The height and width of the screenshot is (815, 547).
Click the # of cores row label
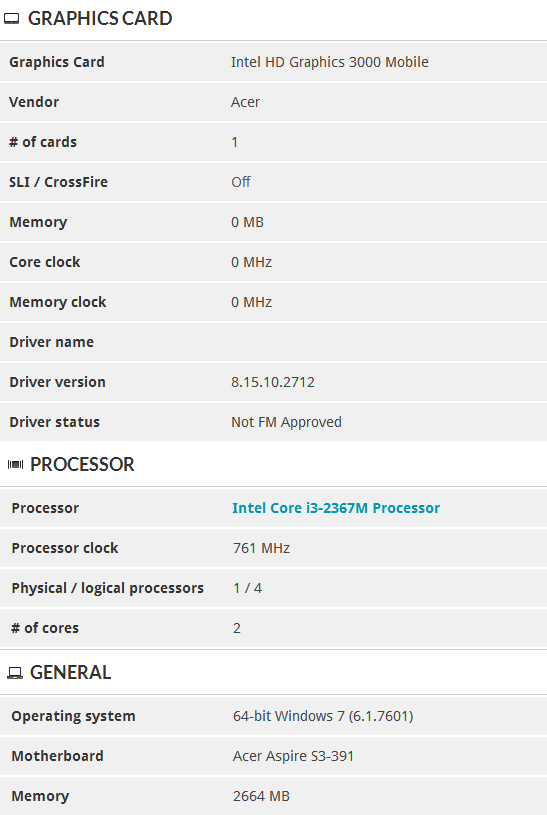[x=45, y=628]
